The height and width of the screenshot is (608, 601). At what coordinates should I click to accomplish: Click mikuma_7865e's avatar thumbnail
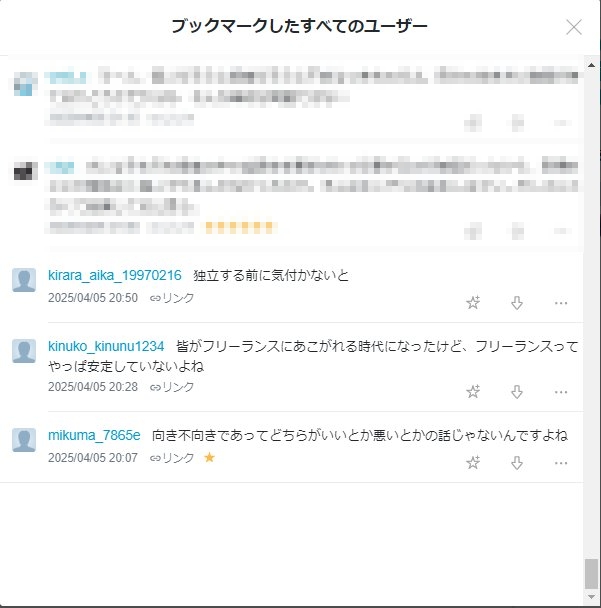coord(24,440)
